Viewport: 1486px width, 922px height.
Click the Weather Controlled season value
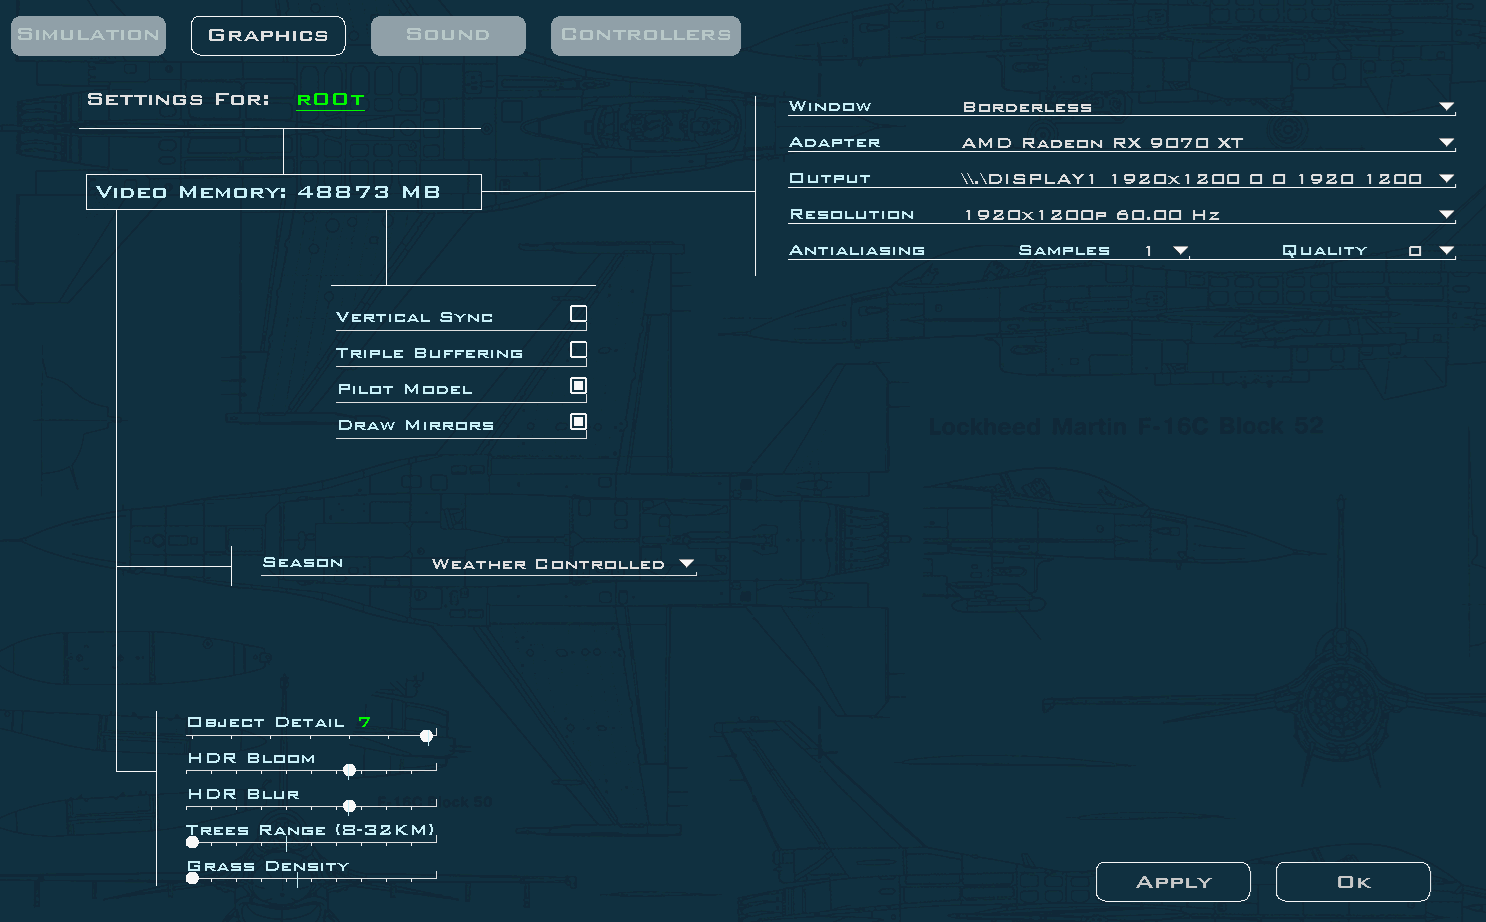tap(548, 564)
